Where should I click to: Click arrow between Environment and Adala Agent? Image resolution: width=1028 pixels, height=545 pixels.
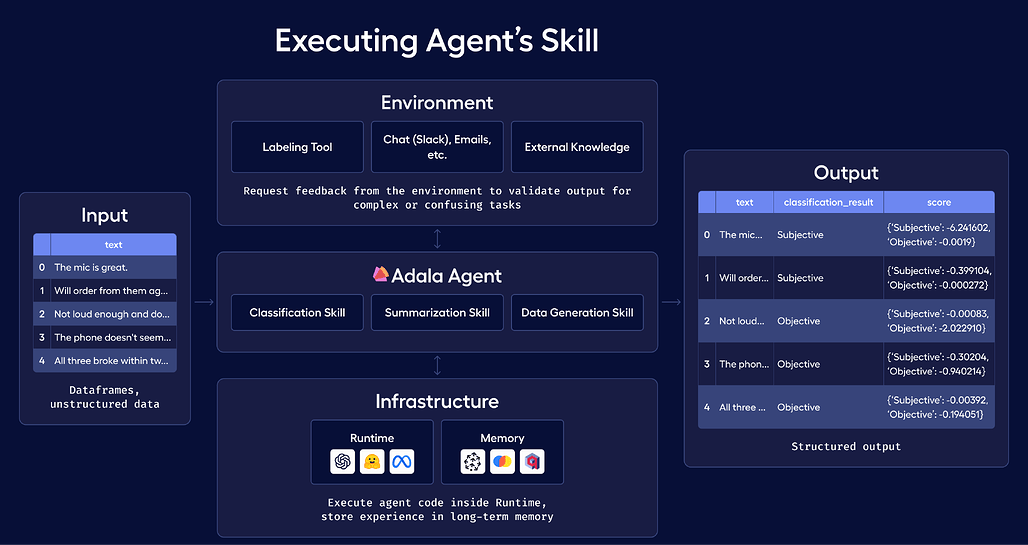click(x=437, y=239)
